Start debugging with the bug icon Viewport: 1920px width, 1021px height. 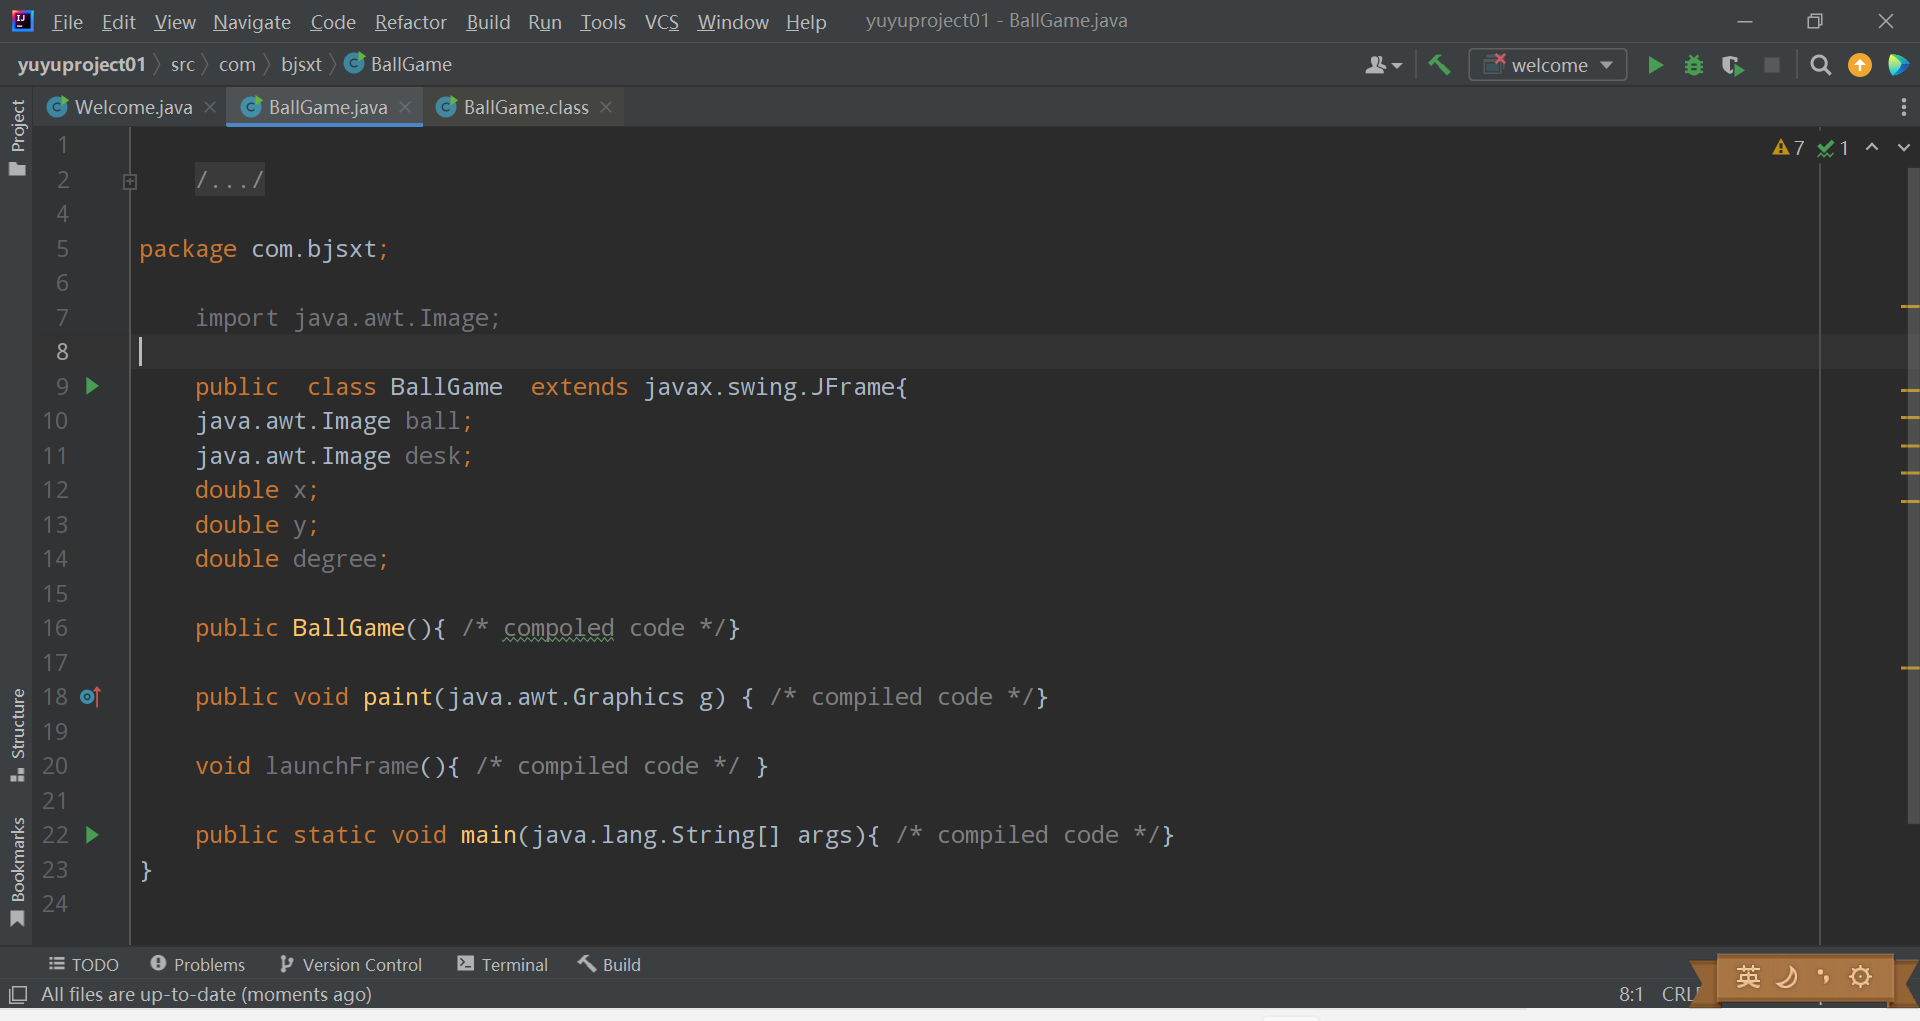click(1694, 65)
